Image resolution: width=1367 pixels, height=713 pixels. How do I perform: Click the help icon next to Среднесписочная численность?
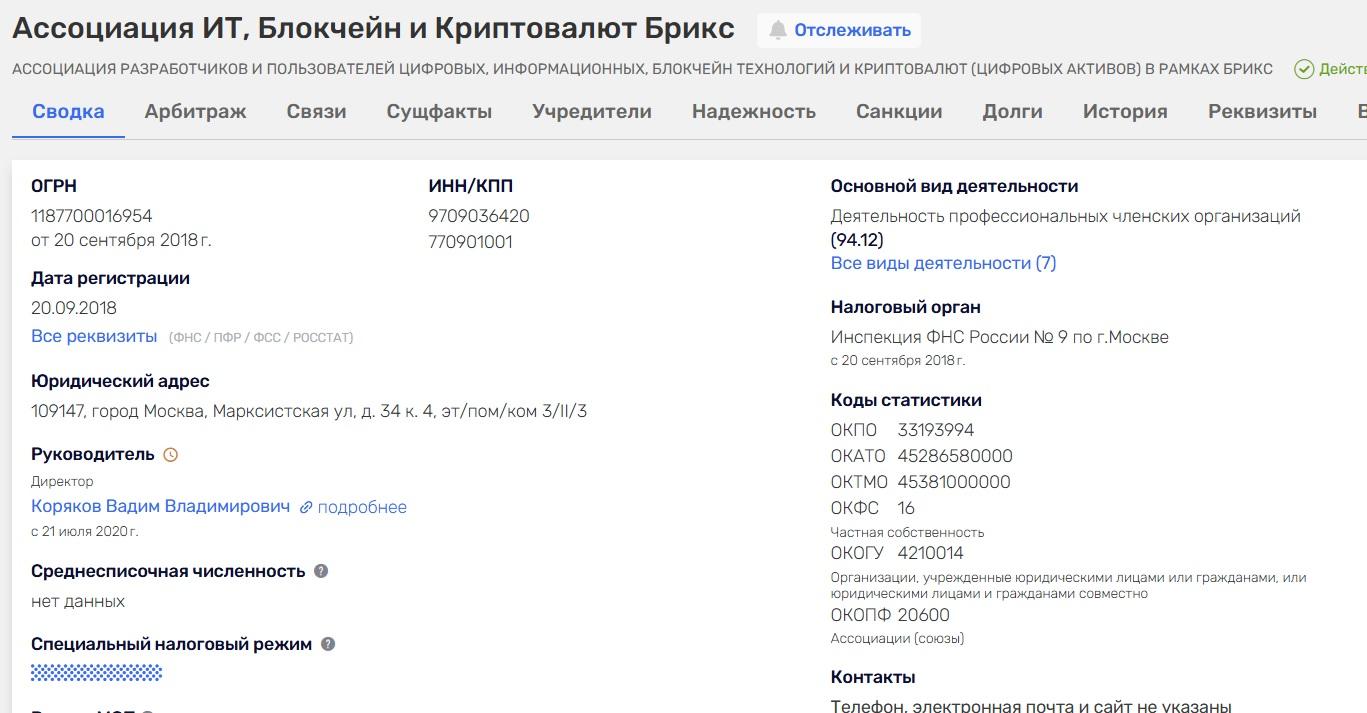pos(321,571)
